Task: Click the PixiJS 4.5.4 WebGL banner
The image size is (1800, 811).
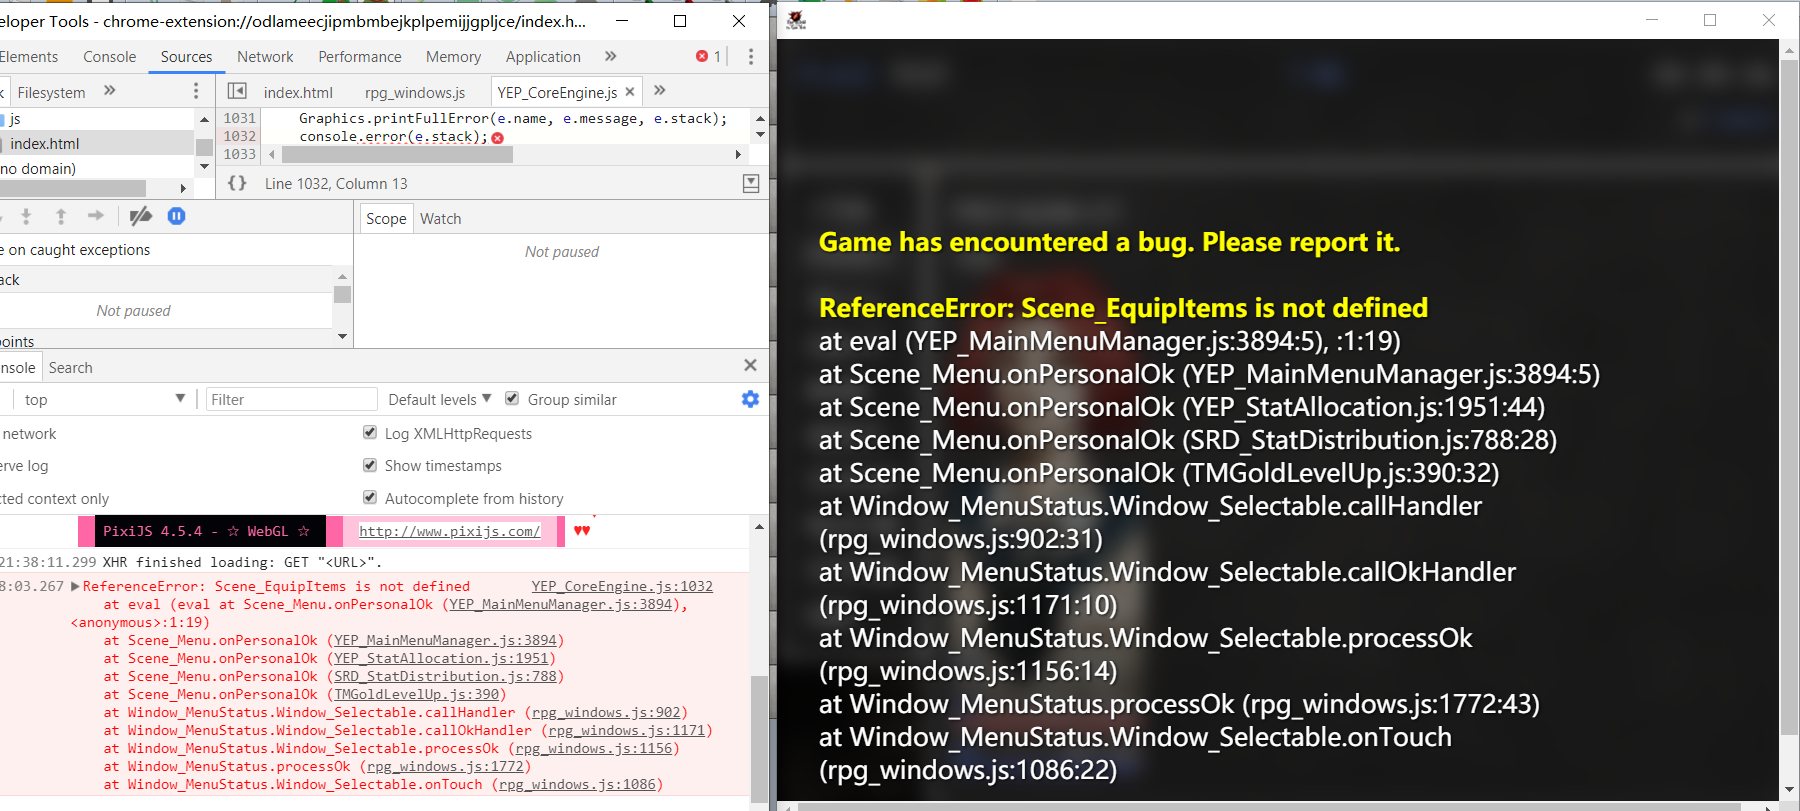Action: 211,531
